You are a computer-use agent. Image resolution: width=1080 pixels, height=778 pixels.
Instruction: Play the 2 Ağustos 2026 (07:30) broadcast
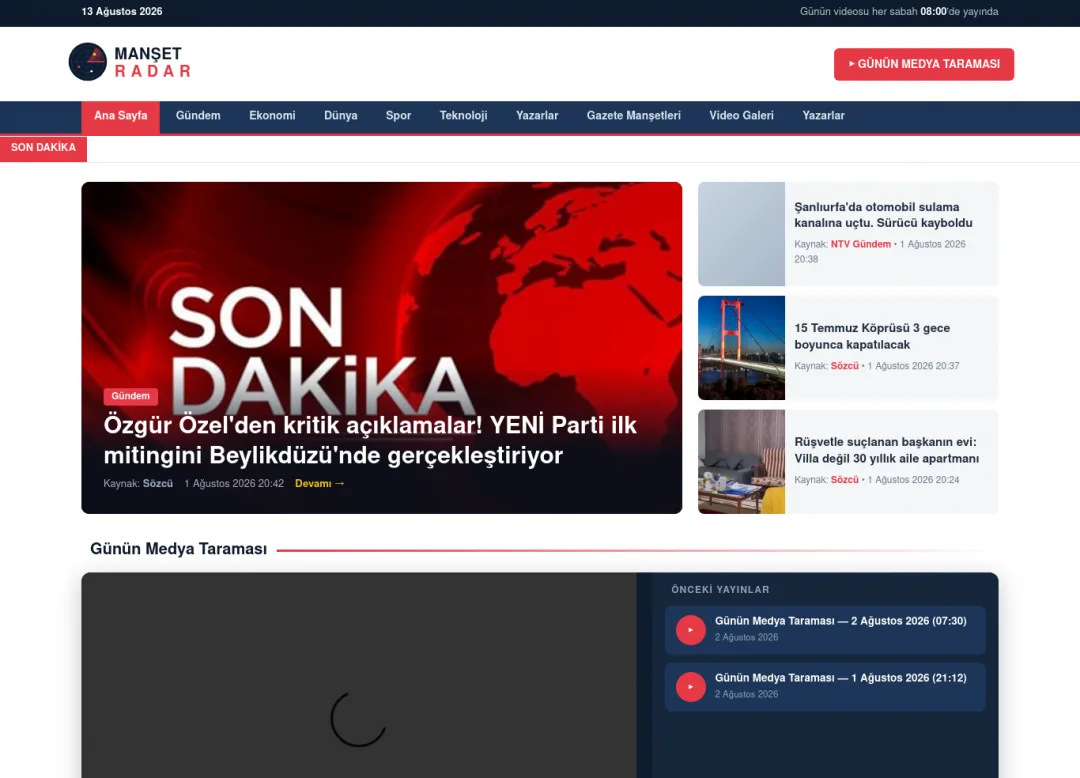[825, 629]
